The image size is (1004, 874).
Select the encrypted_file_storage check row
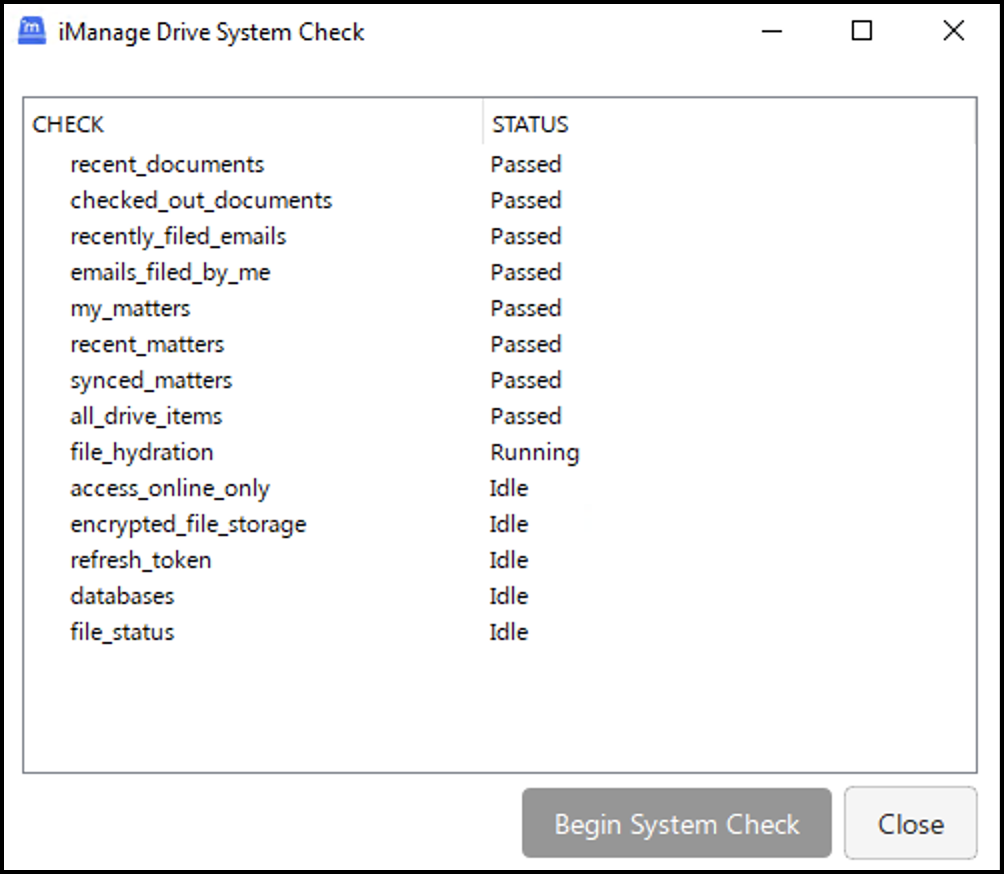(188, 524)
